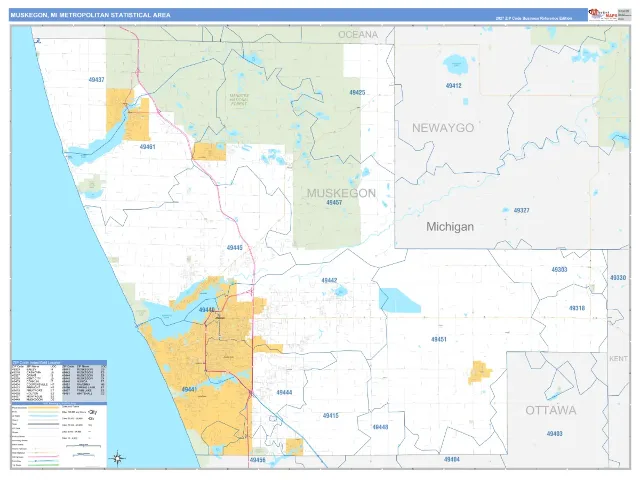
Task: Select ZIP code 49404 label
Action: (451, 460)
